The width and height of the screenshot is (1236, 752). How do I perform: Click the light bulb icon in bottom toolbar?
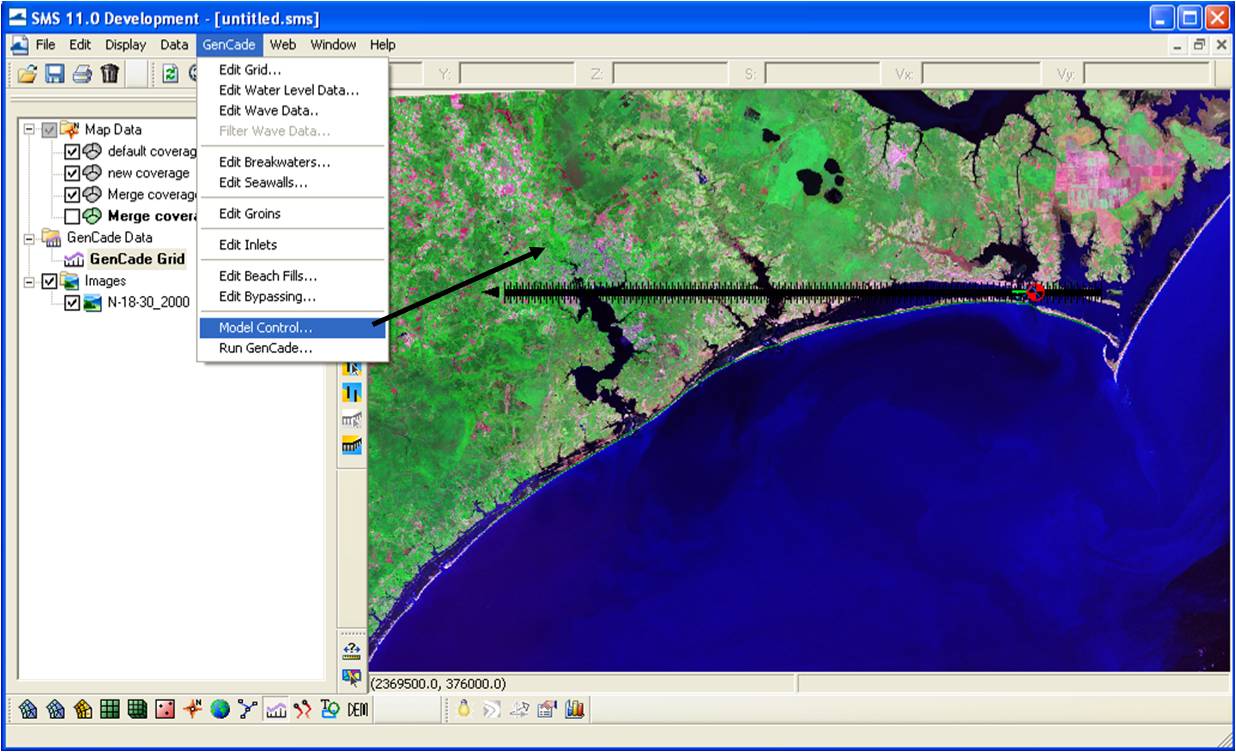coord(464,709)
